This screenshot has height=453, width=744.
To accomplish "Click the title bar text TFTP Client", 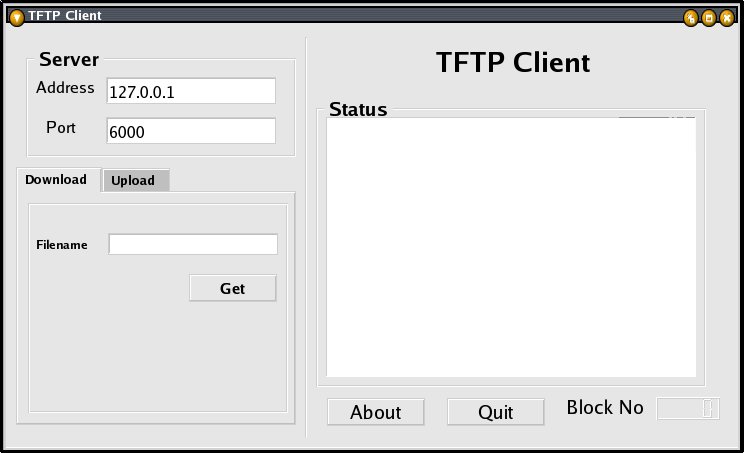I will coord(65,16).
